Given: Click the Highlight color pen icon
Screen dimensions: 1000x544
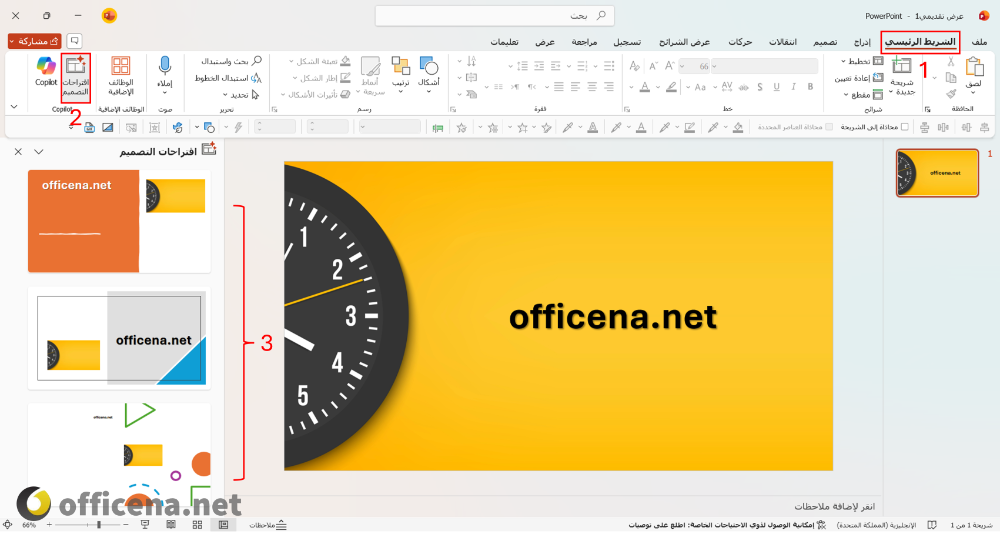Looking at the screenshot, I should click(x=671, y=87).
